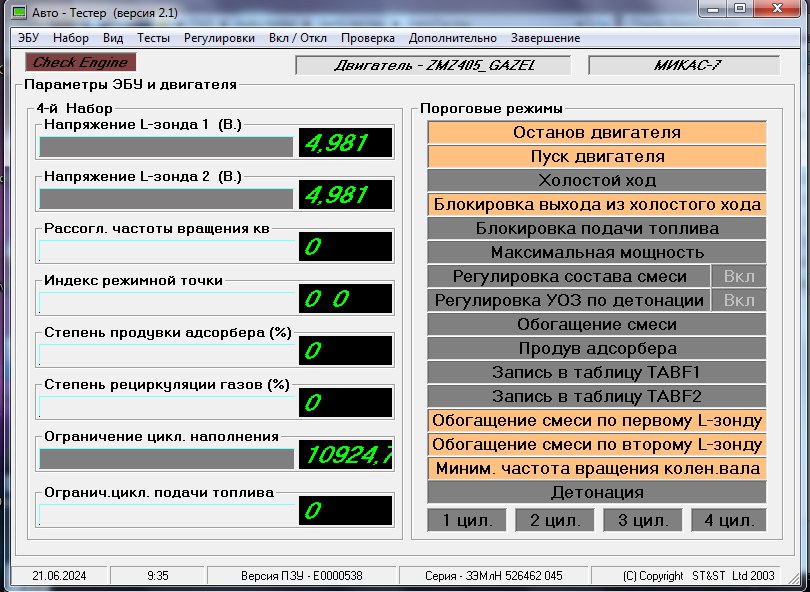Click Миним. частота вращения колен.вала indicator
This screenshot has height=592, width=810.
tap(597, 469)
